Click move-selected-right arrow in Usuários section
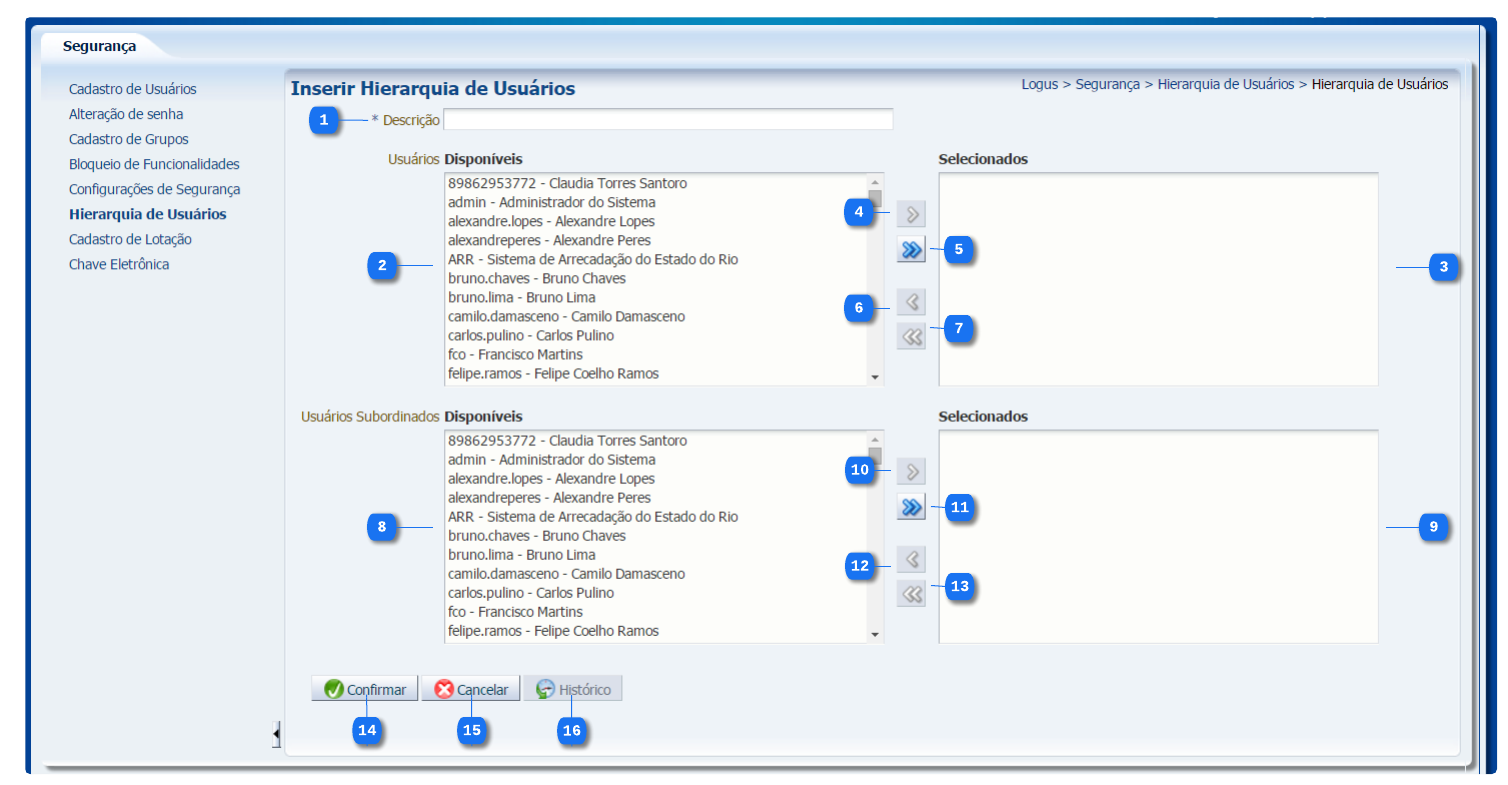The width and height of the screenshot is (1508, 785). click(911, 214)
